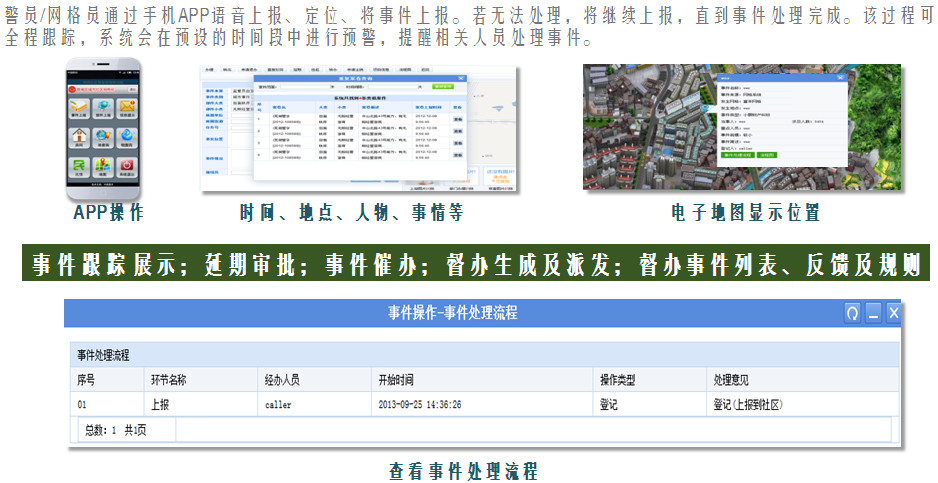Tap the top-left event report icon on phone
The width and height of the screenshot is (938, 483).
[x=80, y=108]
